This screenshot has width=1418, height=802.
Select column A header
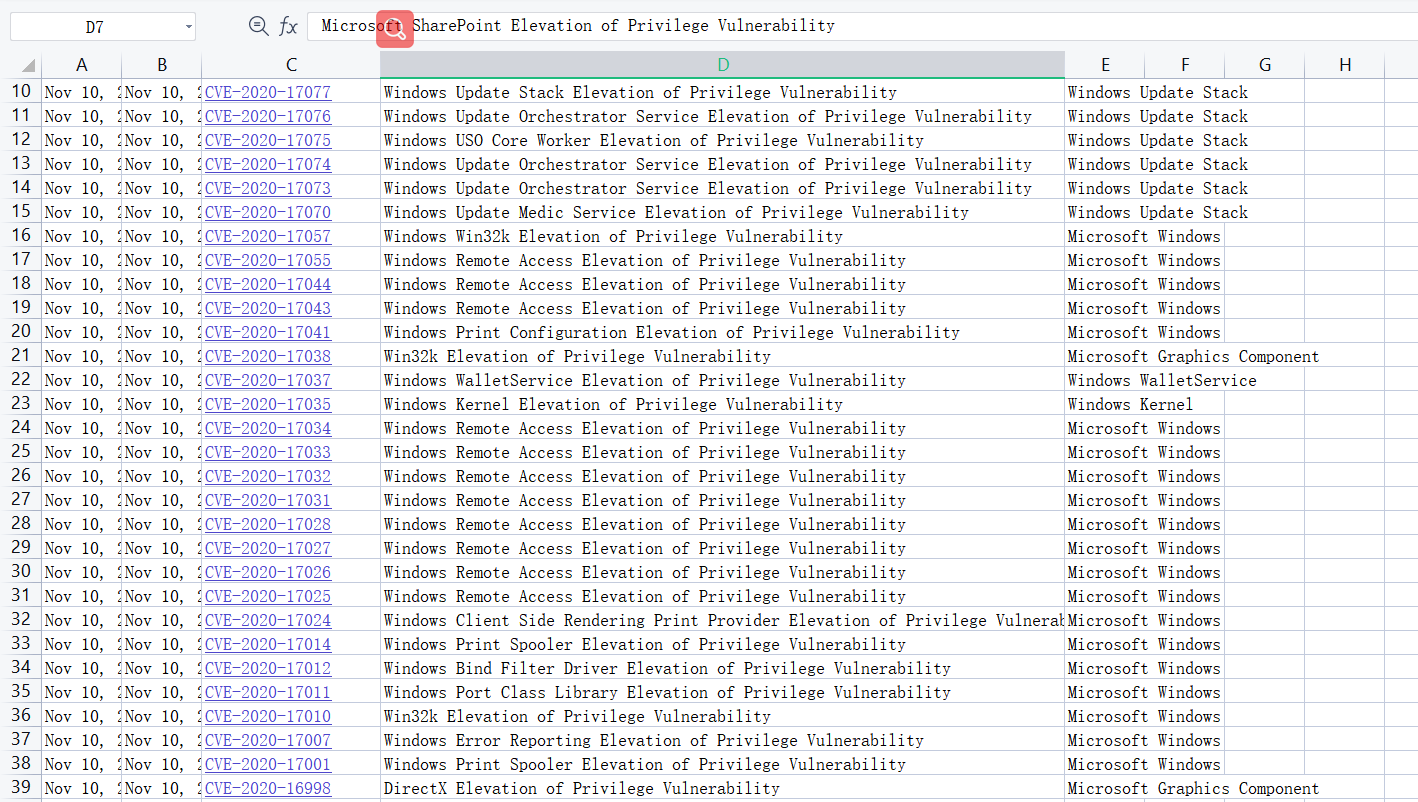coord(82,65)
